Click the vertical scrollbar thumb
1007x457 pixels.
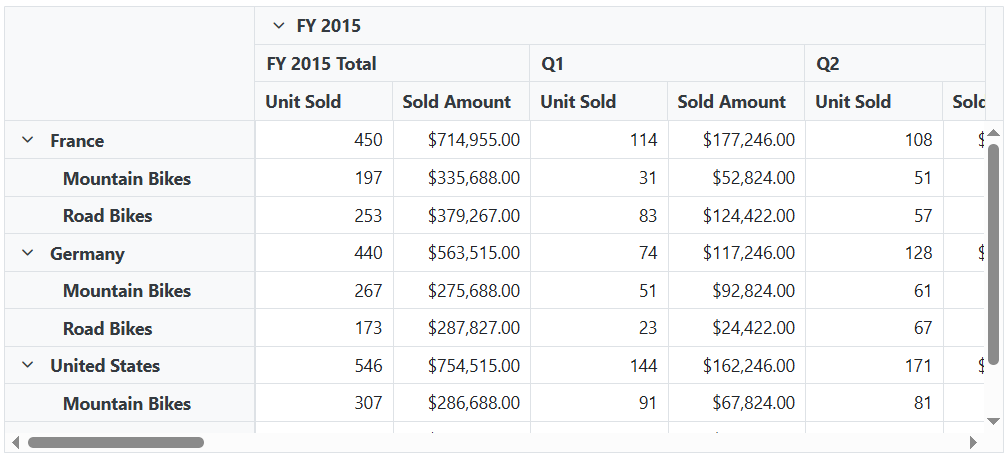click(x=993, y=255)
